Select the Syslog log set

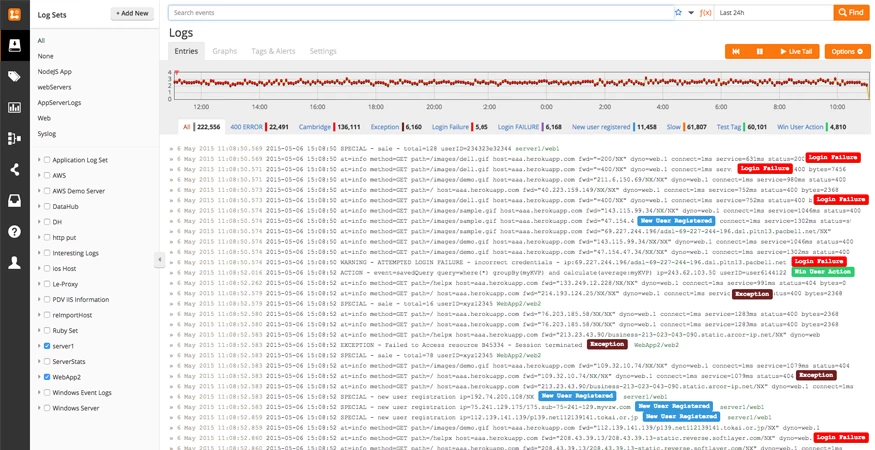[x=47, y=133]
